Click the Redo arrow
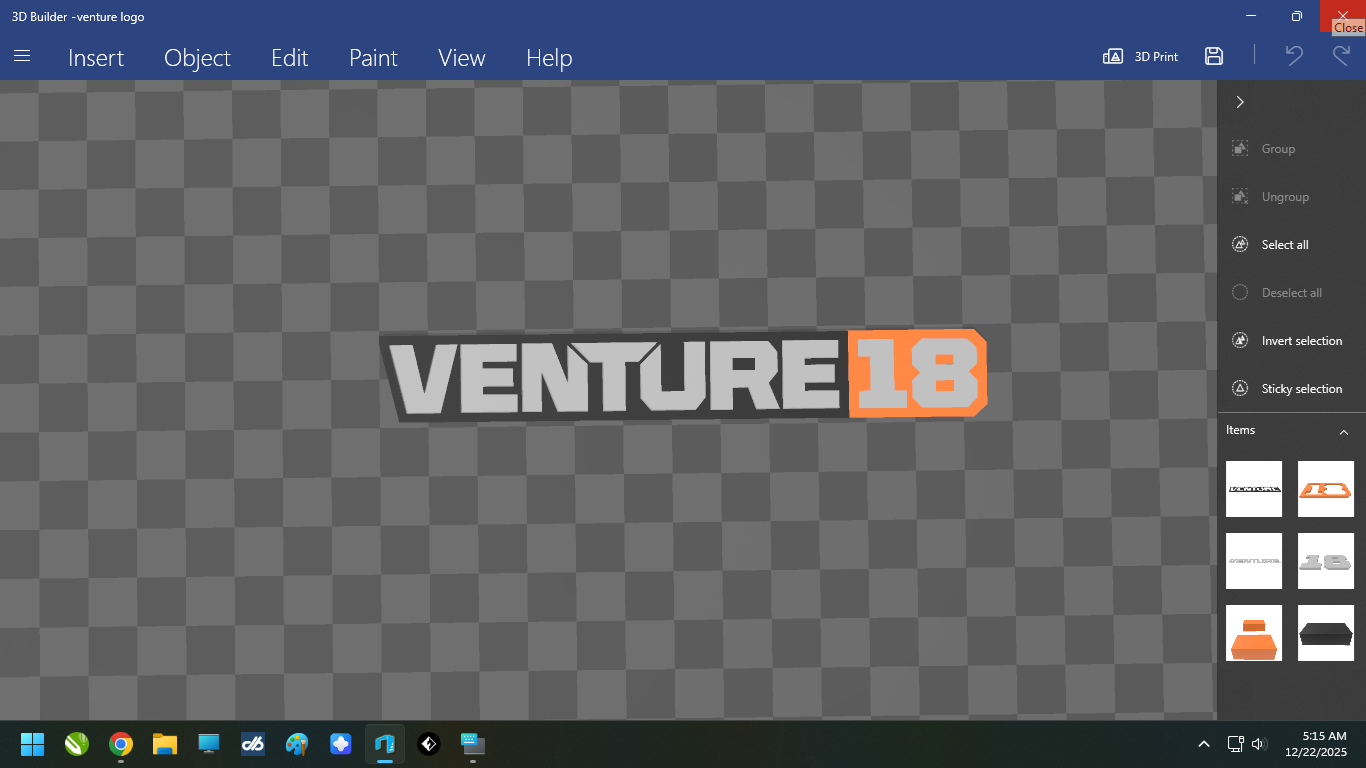1366x768 pixels. click(1341, 56)
